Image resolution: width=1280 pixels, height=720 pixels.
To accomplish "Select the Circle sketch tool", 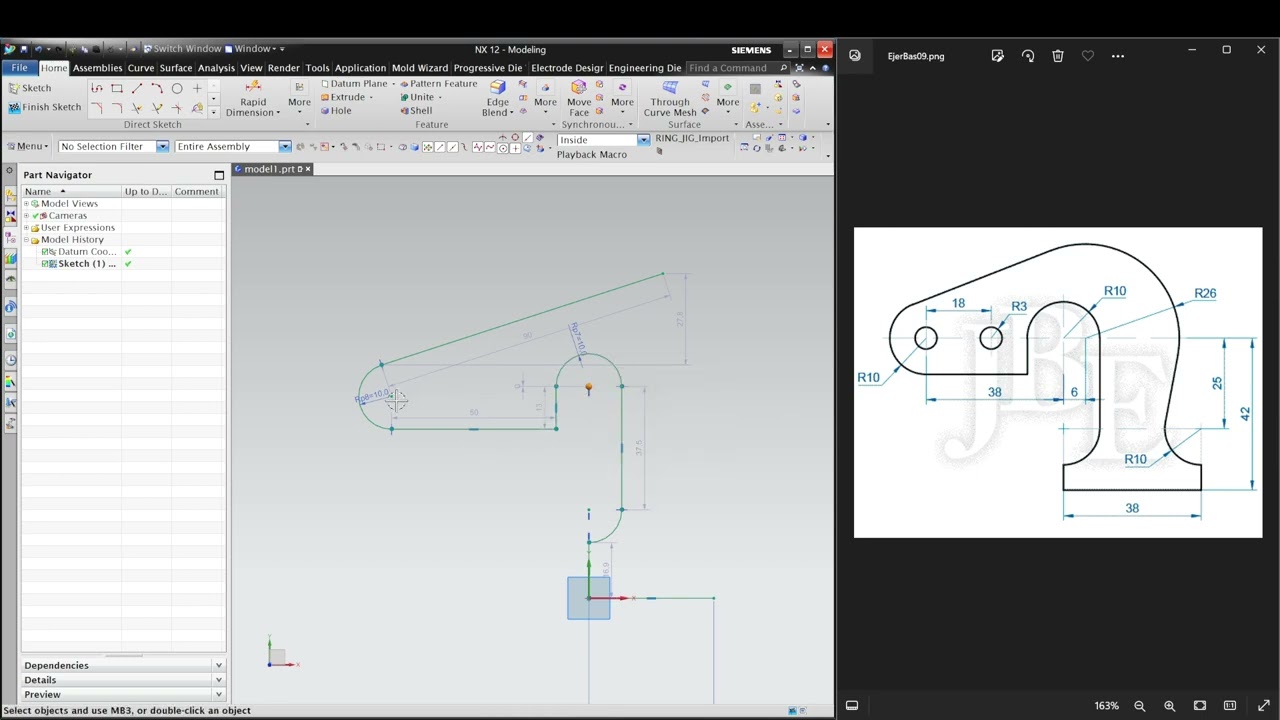I will pyautogui.click(x=177, y=88).
